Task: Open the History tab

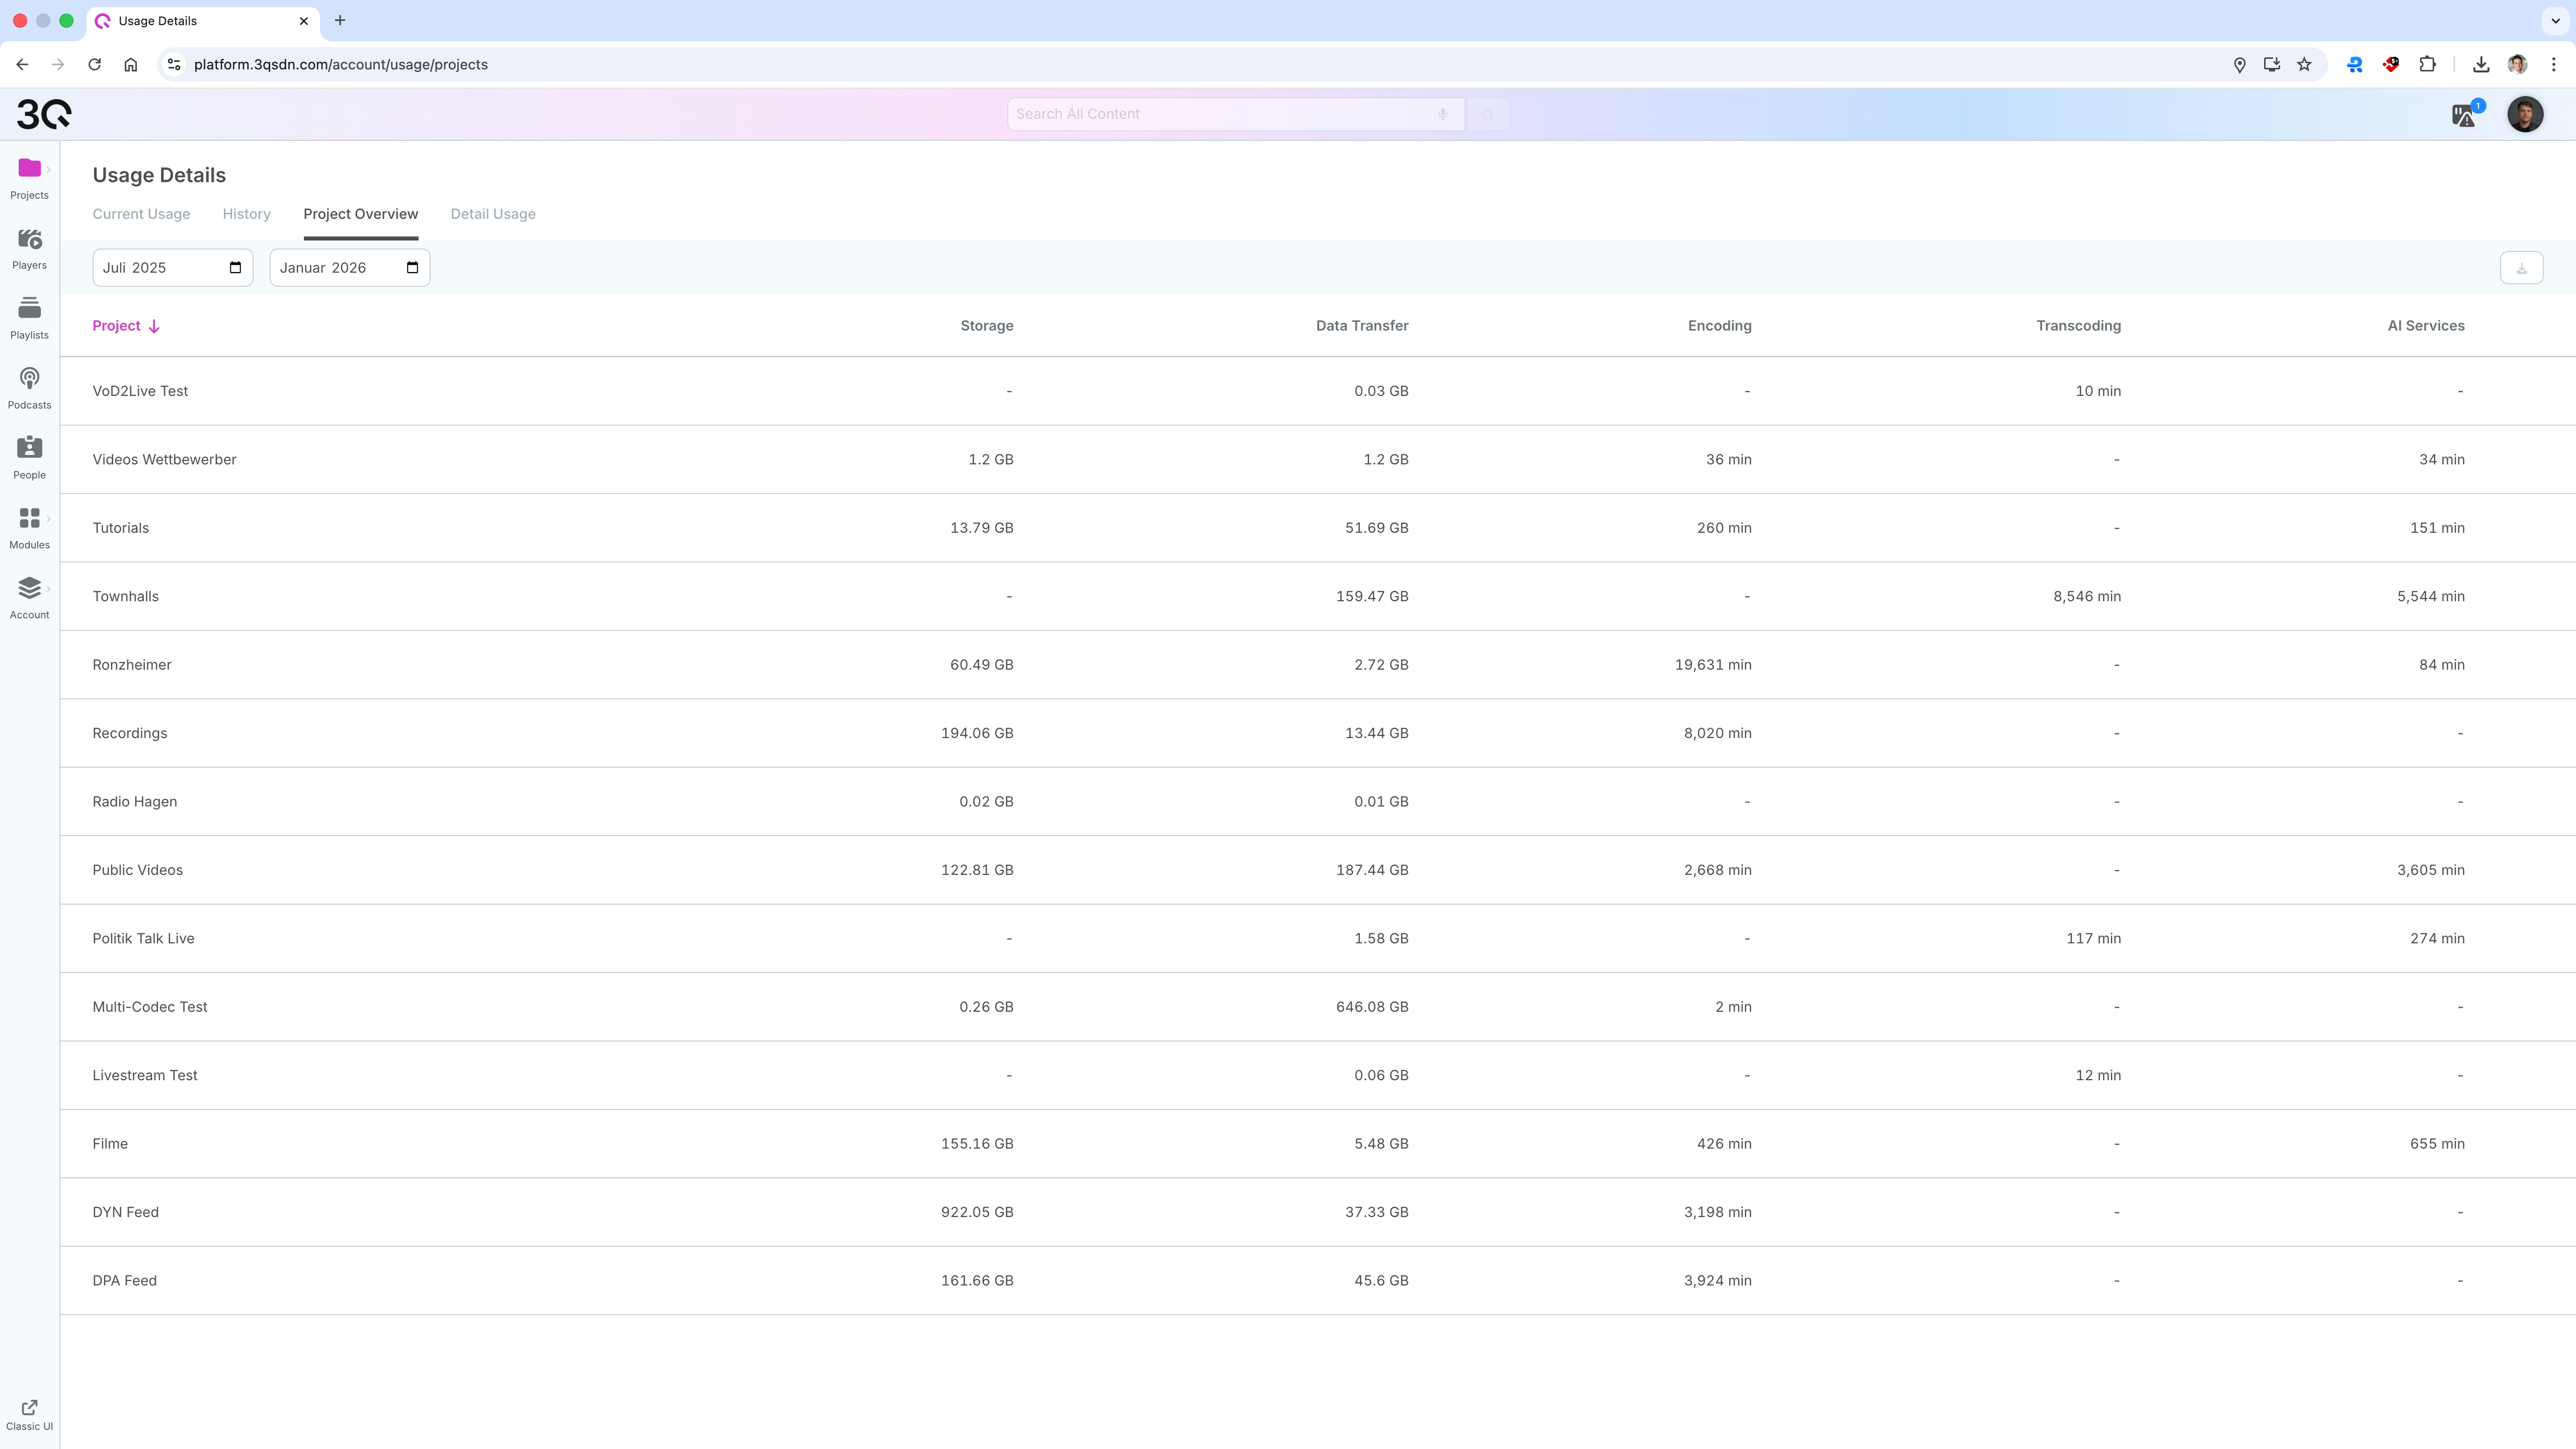Action: [246, 214]
